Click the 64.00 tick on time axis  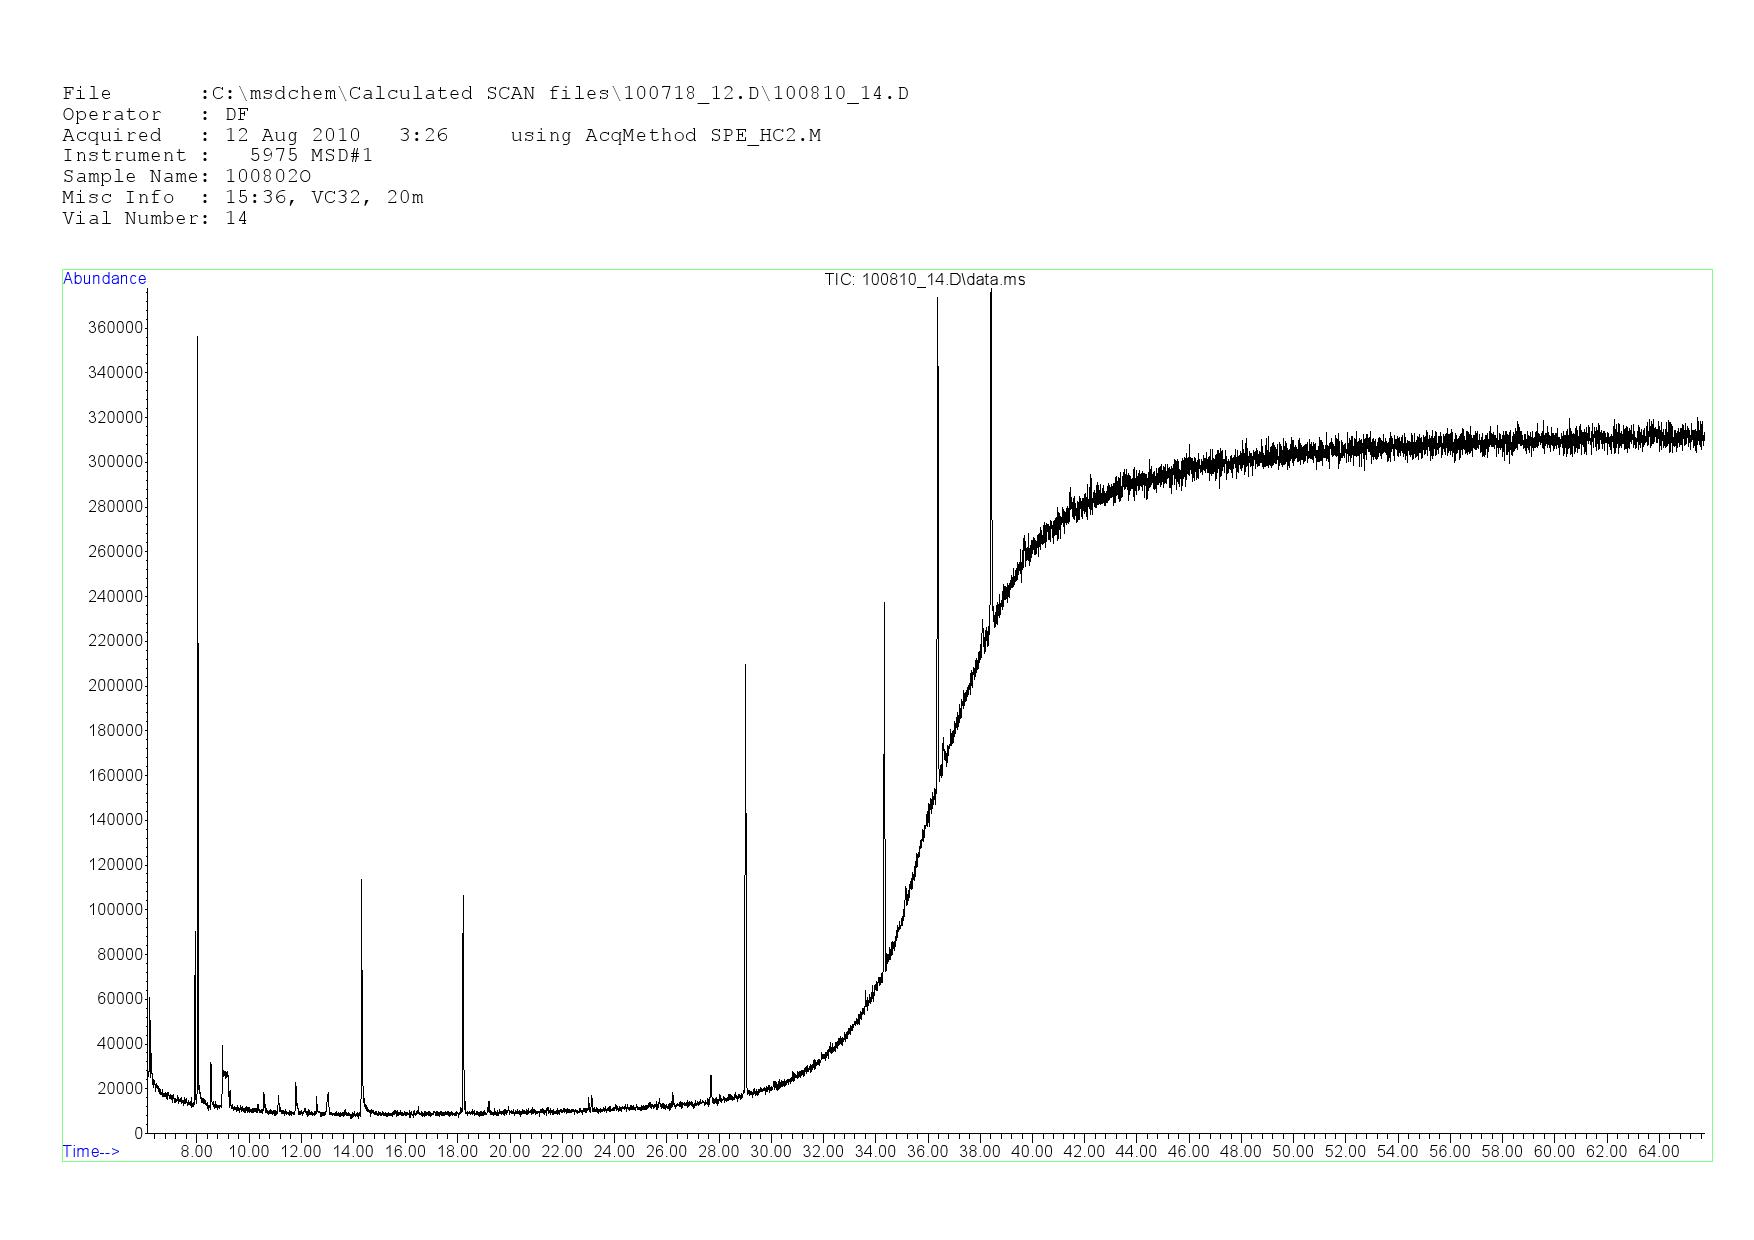click(1658, 1151)
